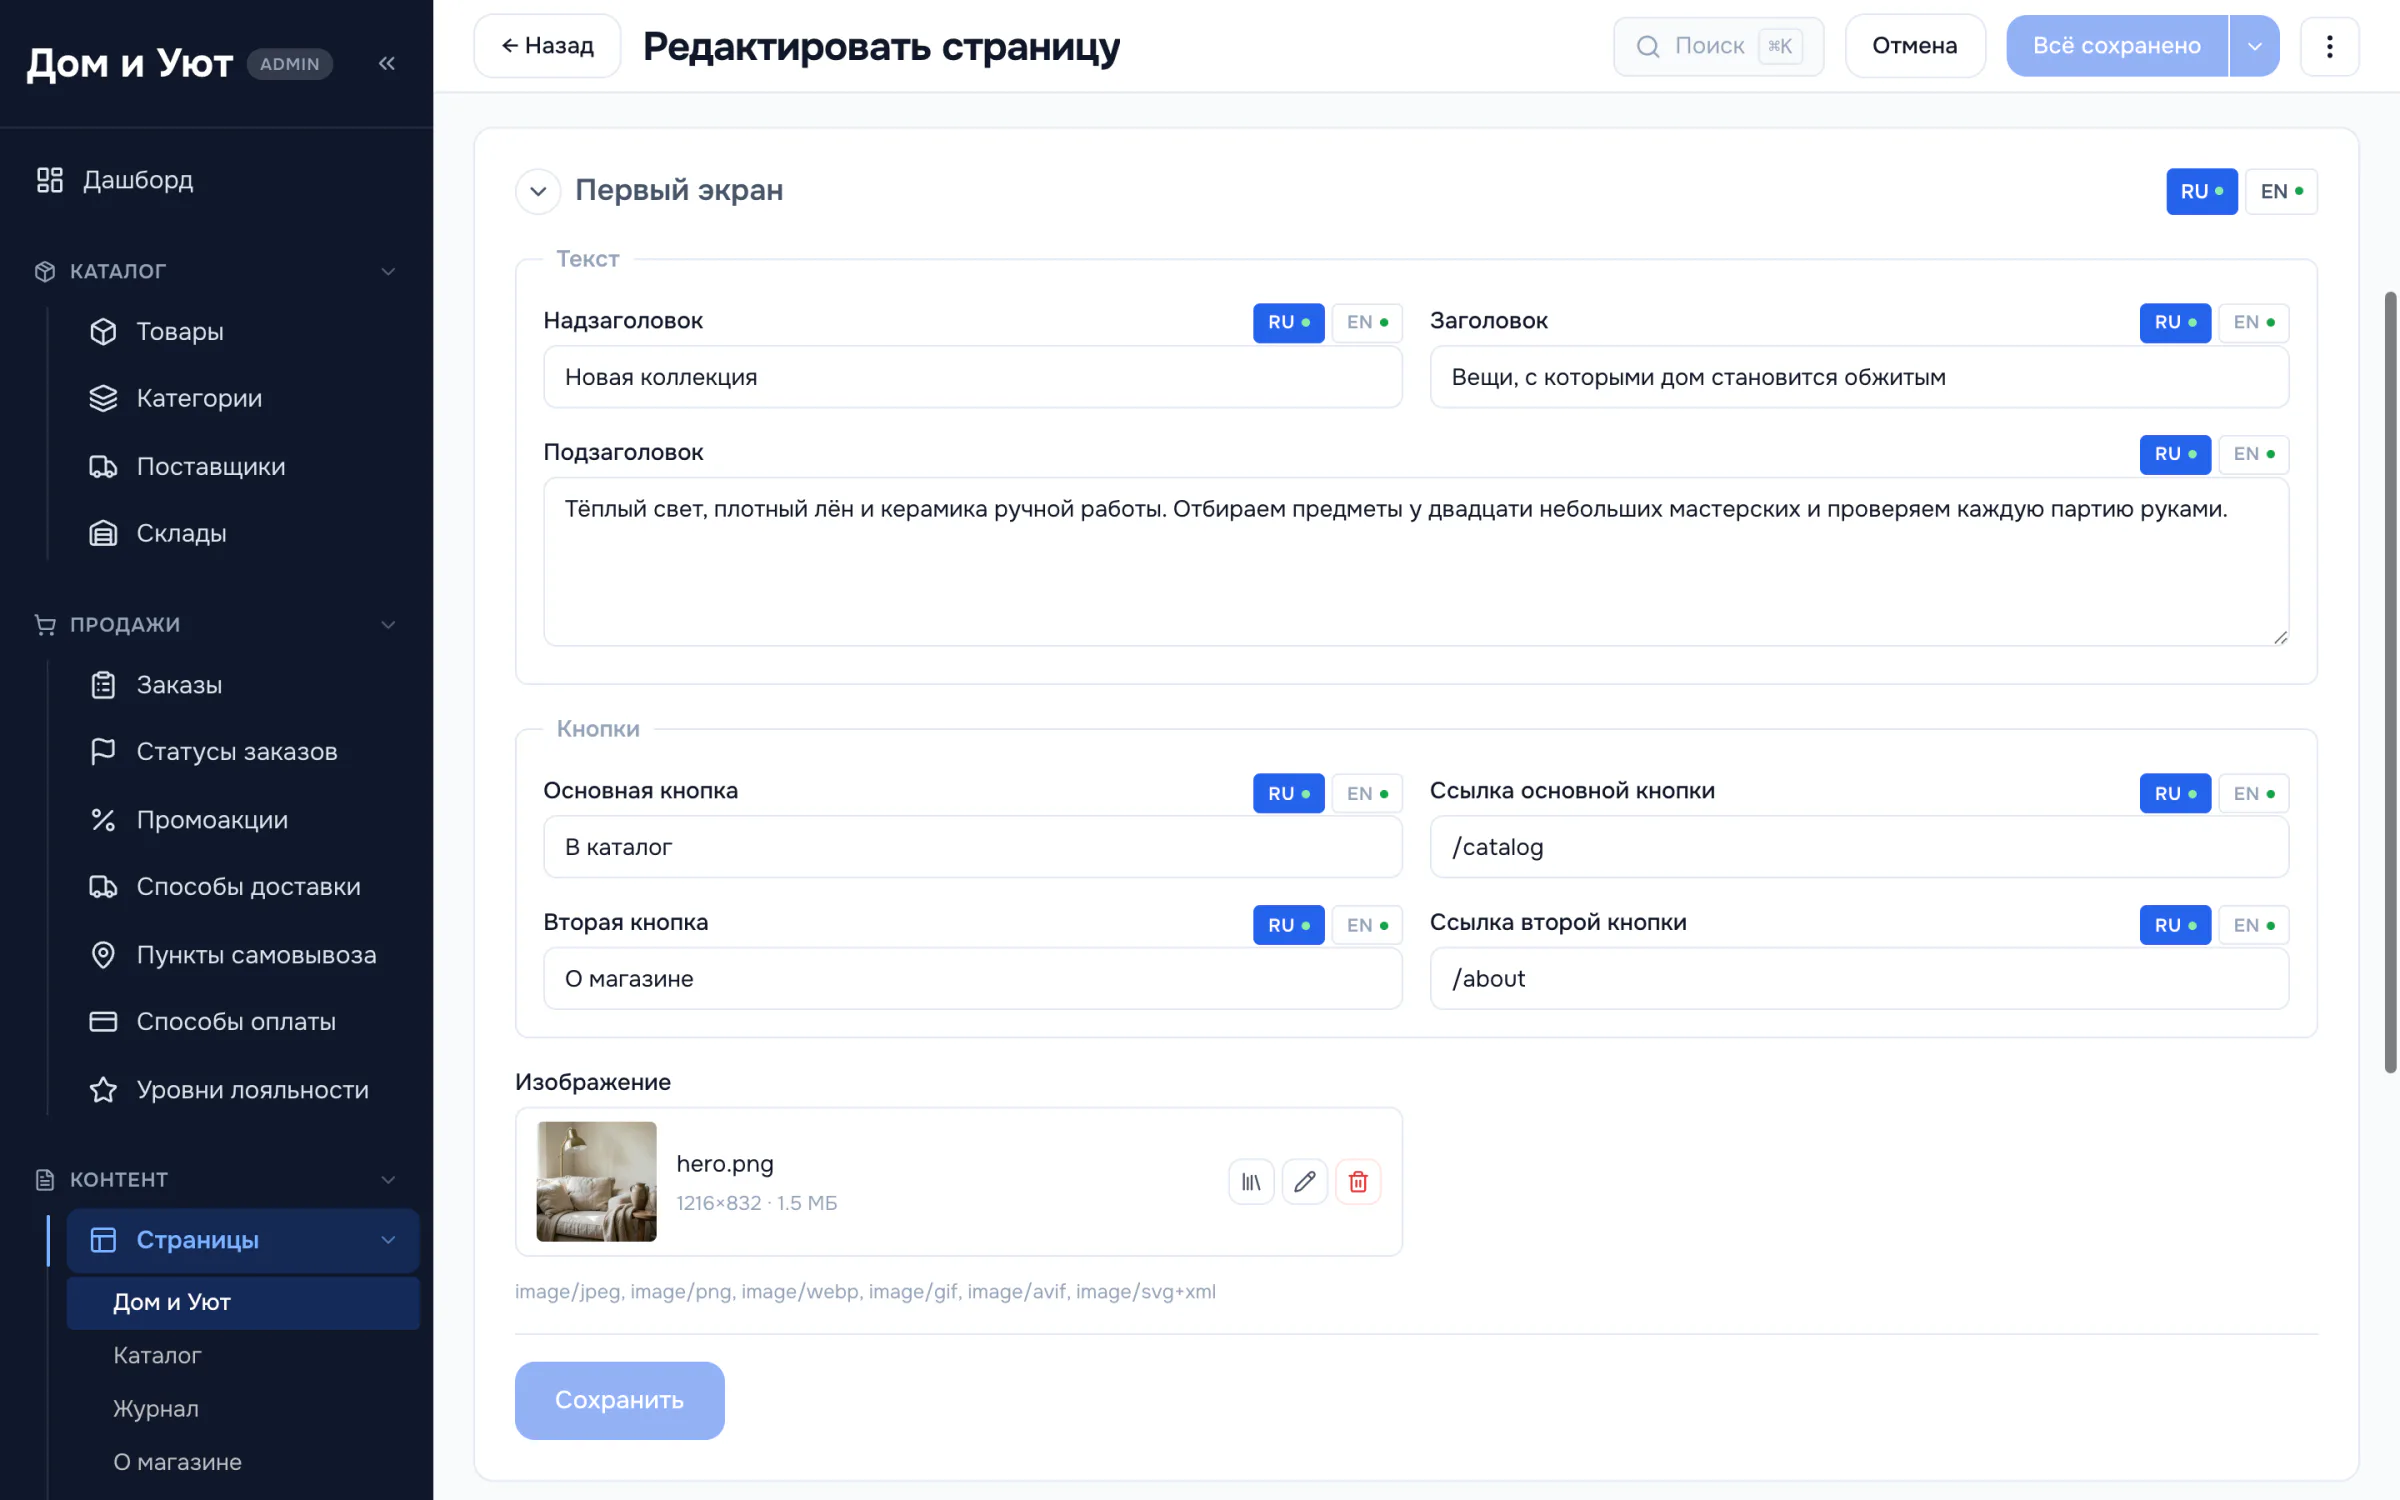Collapse the ПРОДАЖИ sidebar group
The image size is (2400, 1500).
388,625
